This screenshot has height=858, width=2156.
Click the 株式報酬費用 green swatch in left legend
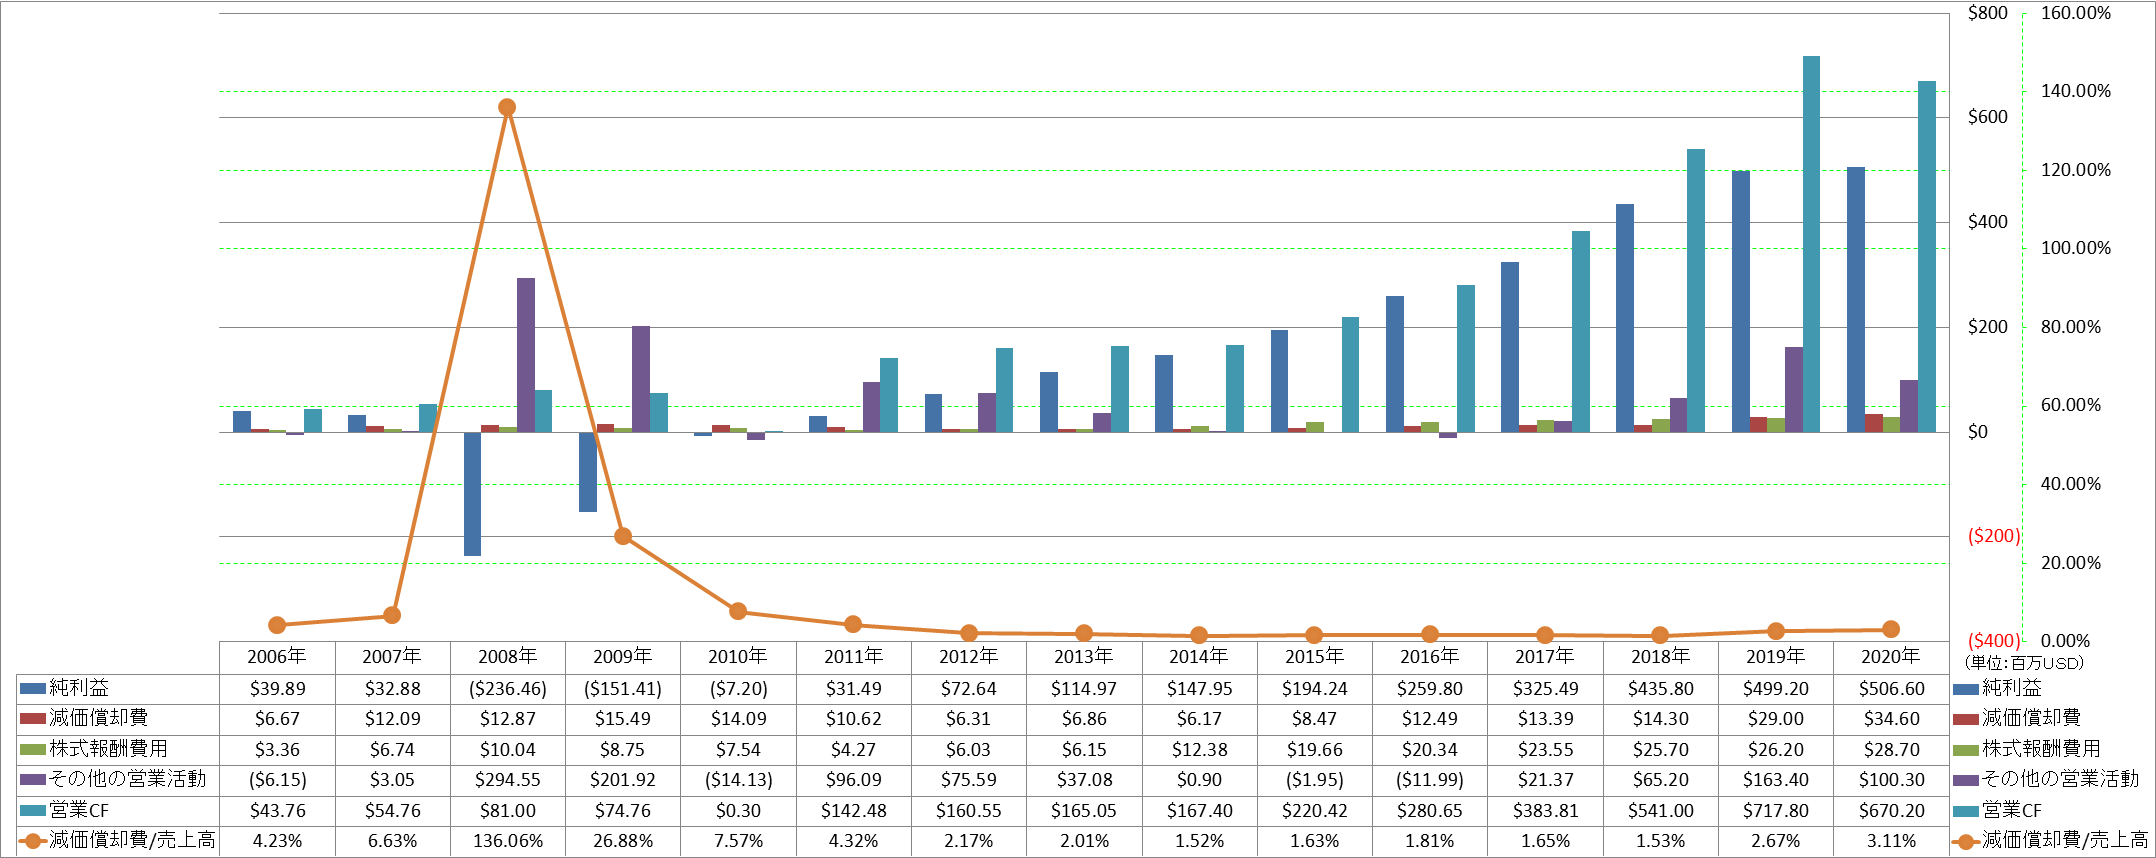33,749
